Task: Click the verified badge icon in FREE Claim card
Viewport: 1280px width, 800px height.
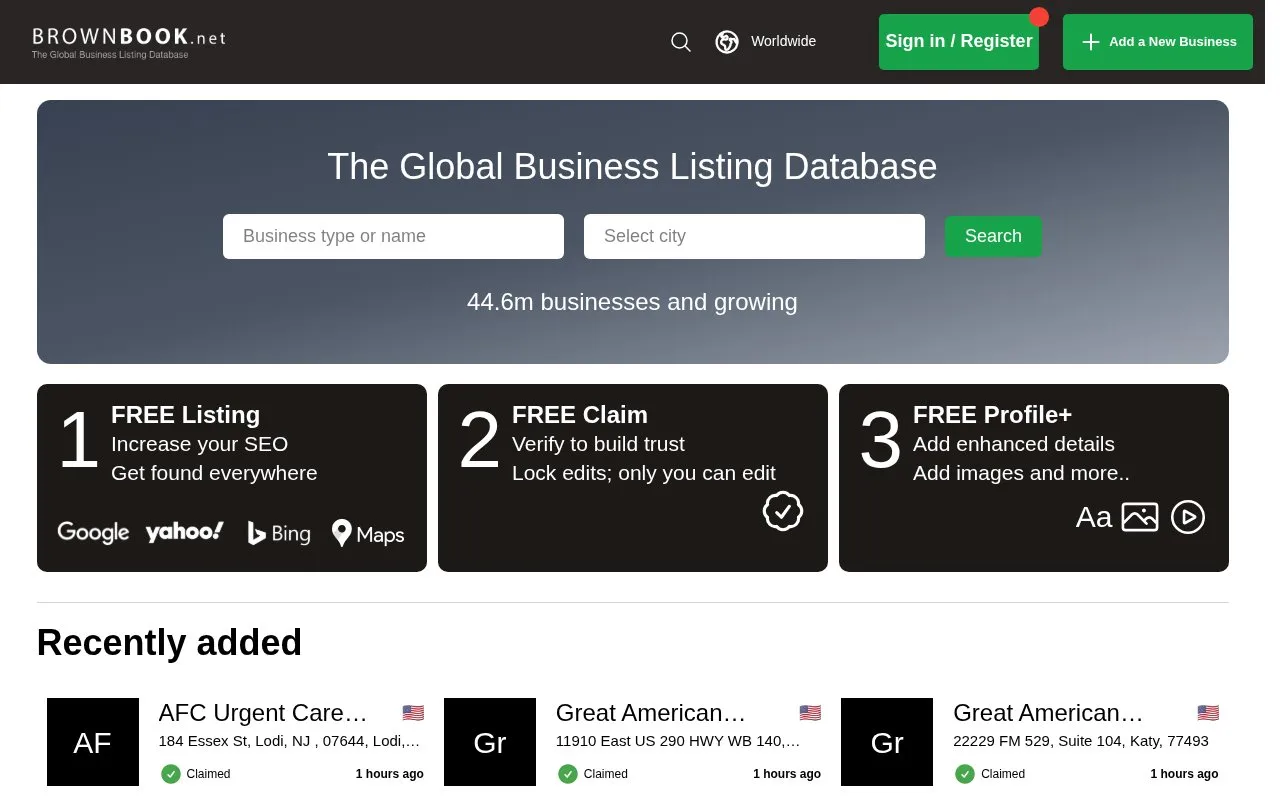Action: (783, 511)
